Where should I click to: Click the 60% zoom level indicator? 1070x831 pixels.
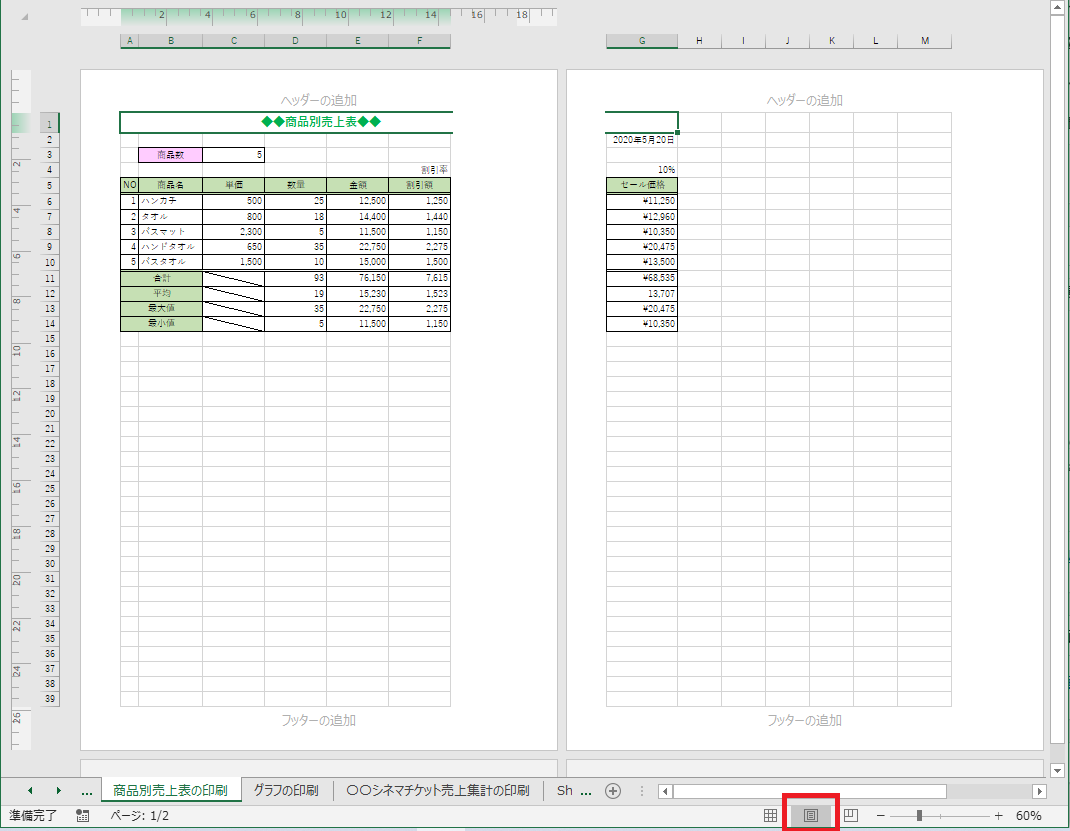point(1029,816)
